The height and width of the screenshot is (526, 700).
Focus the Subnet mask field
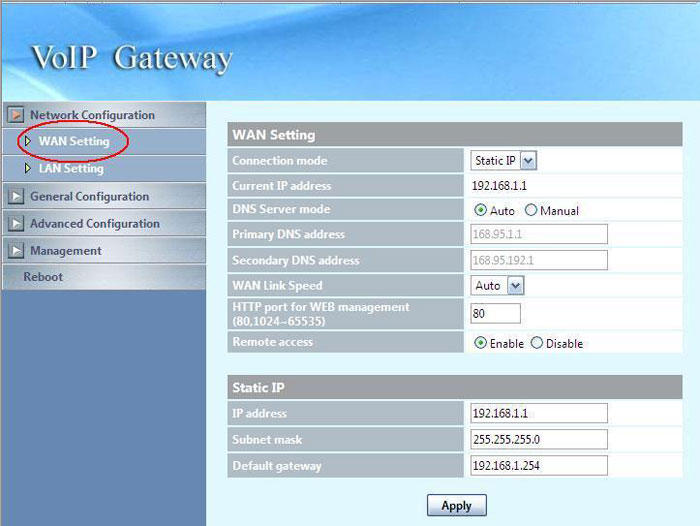[539, 440]
